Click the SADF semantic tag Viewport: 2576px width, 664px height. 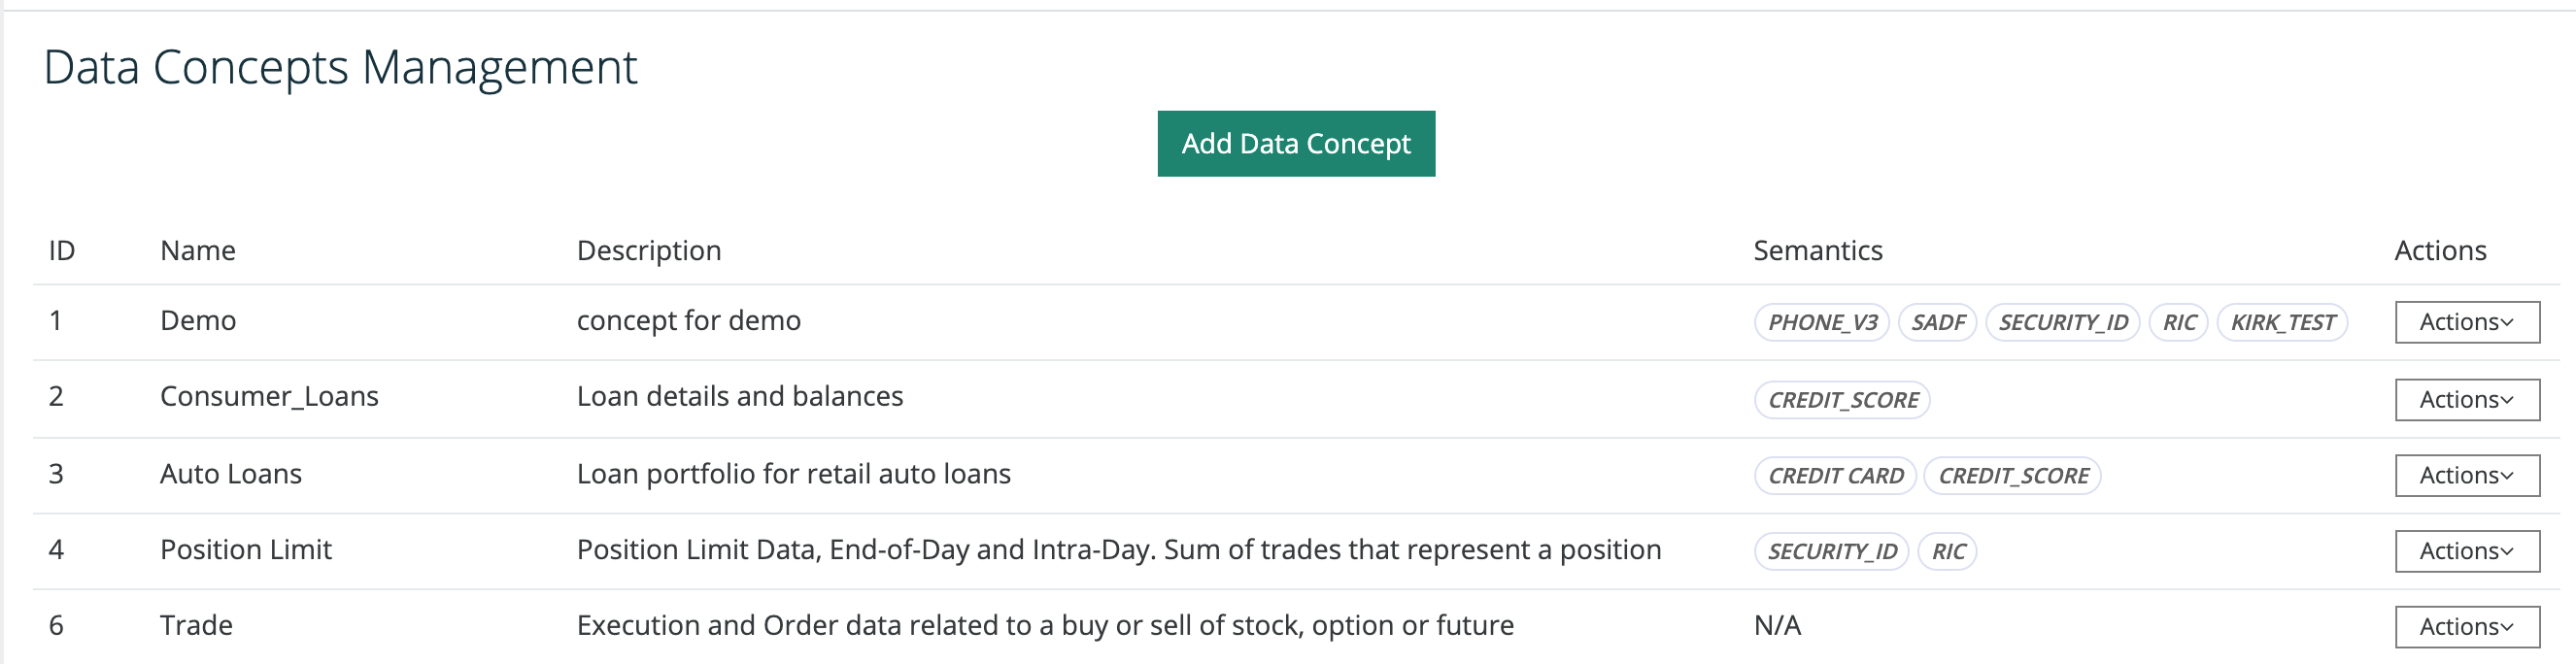[1937, 323]
